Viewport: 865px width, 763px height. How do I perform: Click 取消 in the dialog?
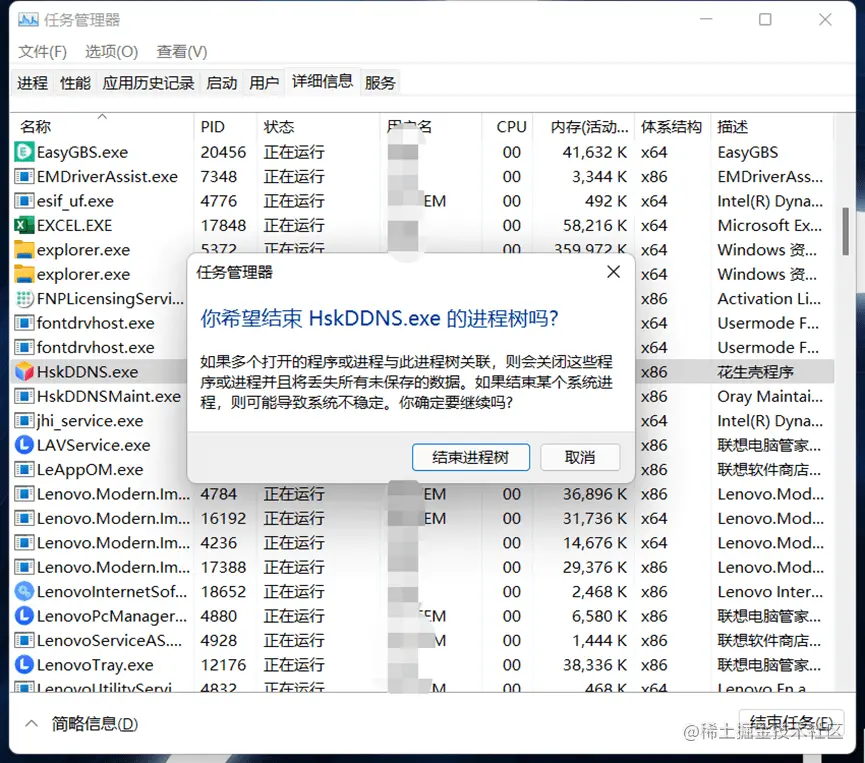click(x=580, y=457)
